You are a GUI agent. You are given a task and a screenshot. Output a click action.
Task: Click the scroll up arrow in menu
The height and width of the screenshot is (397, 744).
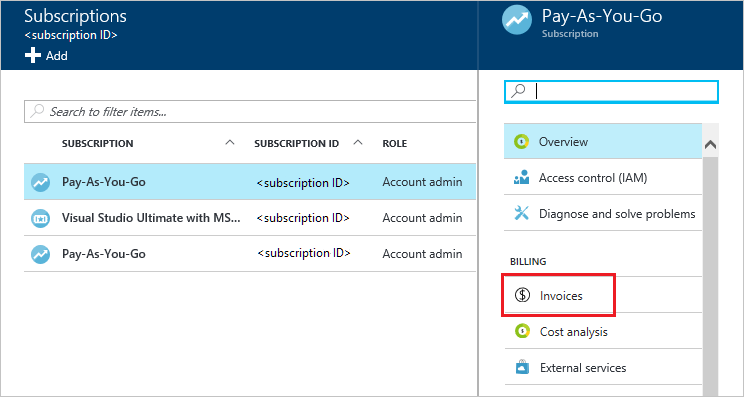pyautogui.click(x=710, y=145)
